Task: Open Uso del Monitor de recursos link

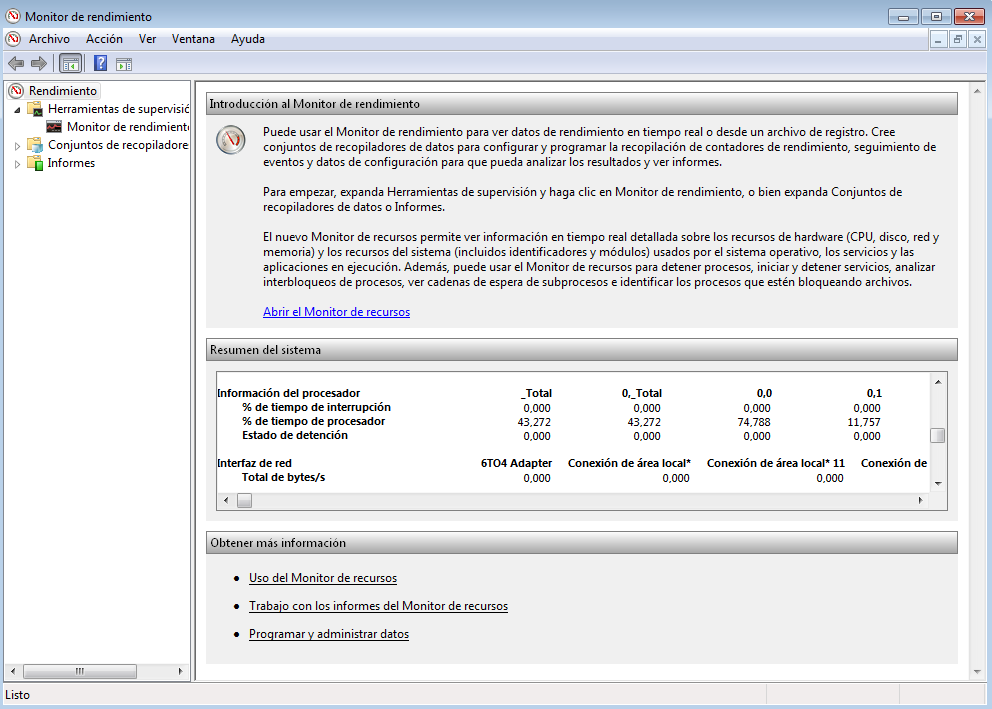Action: tap(323, 578)
